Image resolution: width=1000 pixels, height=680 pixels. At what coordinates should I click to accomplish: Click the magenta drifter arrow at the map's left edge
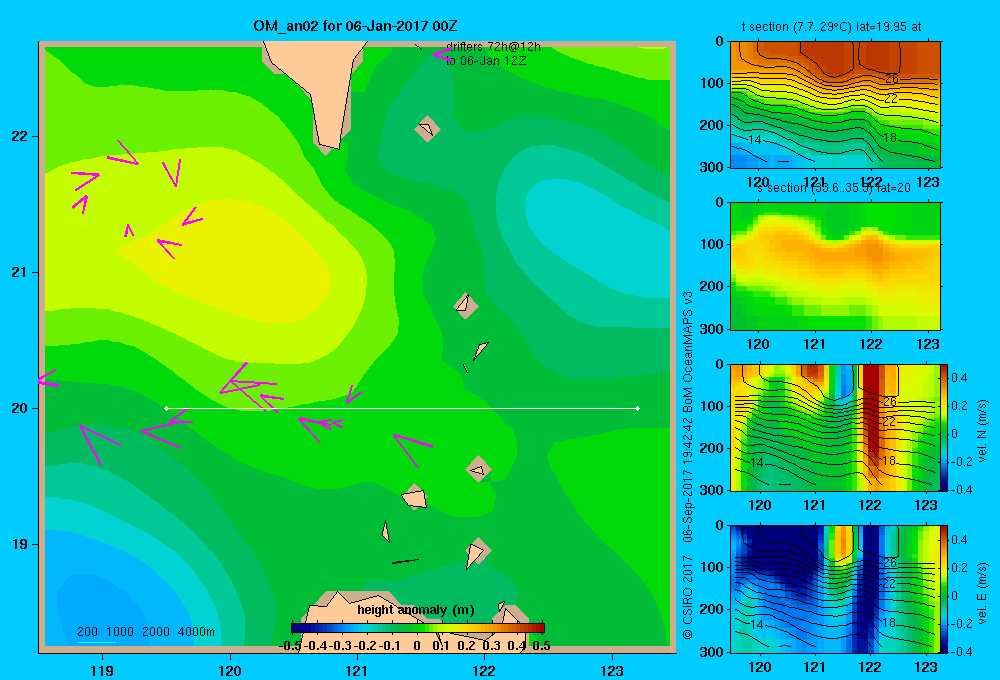pyautogui.click(x=48, y=379)
